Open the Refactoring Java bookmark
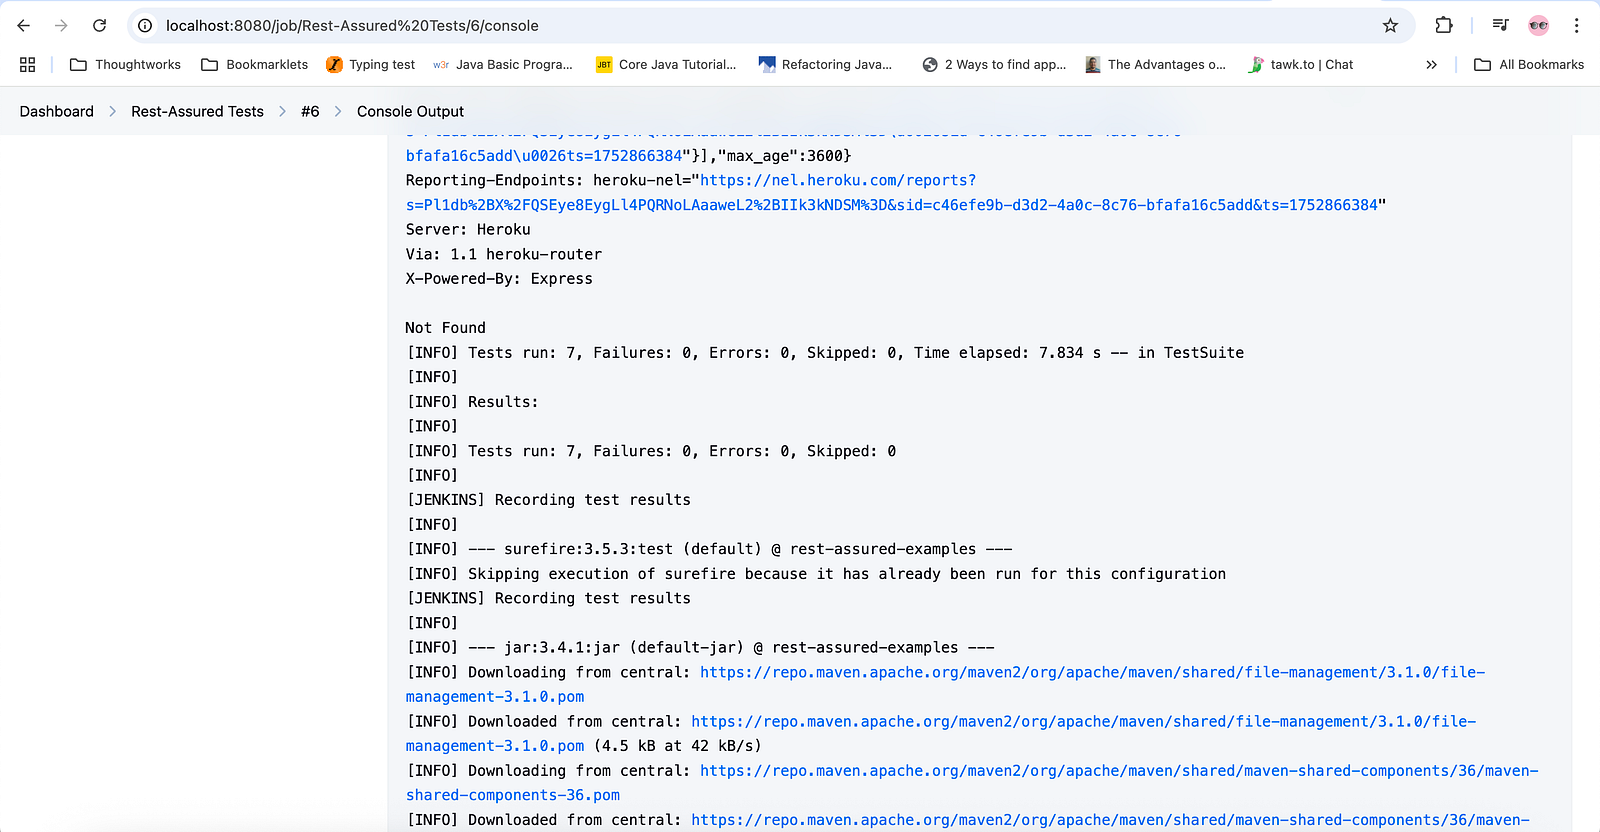The image size is (1600, 832). (825, 65)
